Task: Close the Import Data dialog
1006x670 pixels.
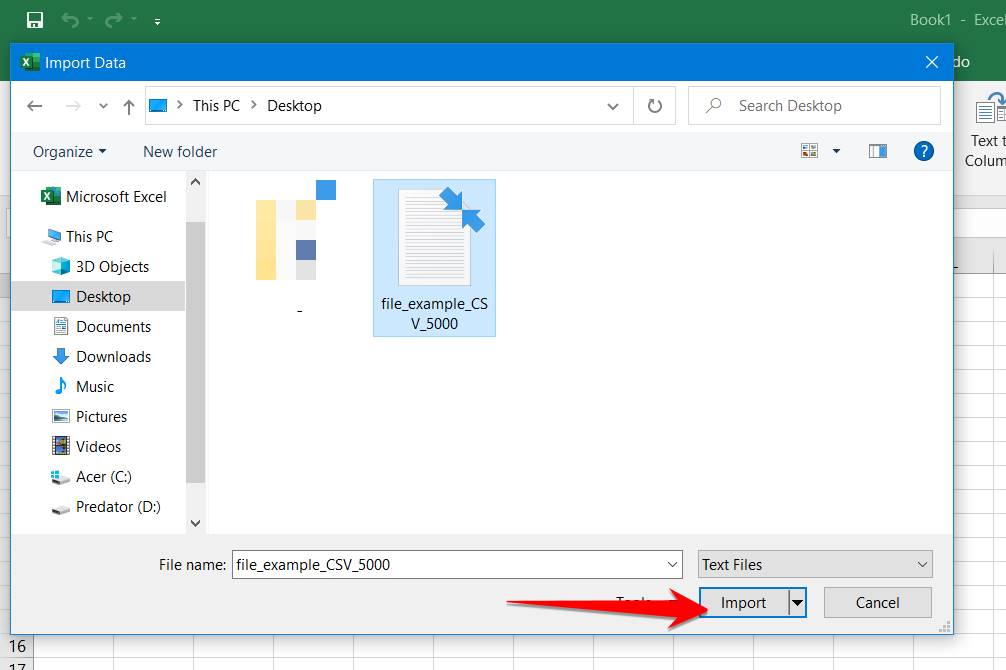Action: click(932, 62)
